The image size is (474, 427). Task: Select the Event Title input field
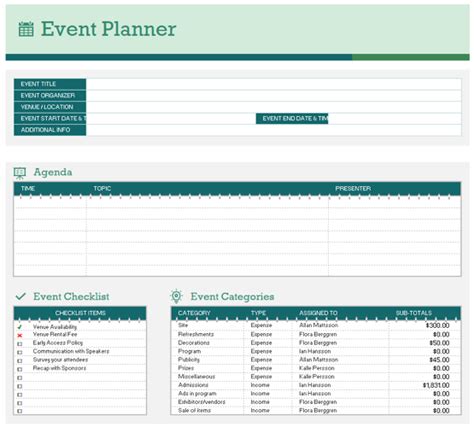pos(274,84)
